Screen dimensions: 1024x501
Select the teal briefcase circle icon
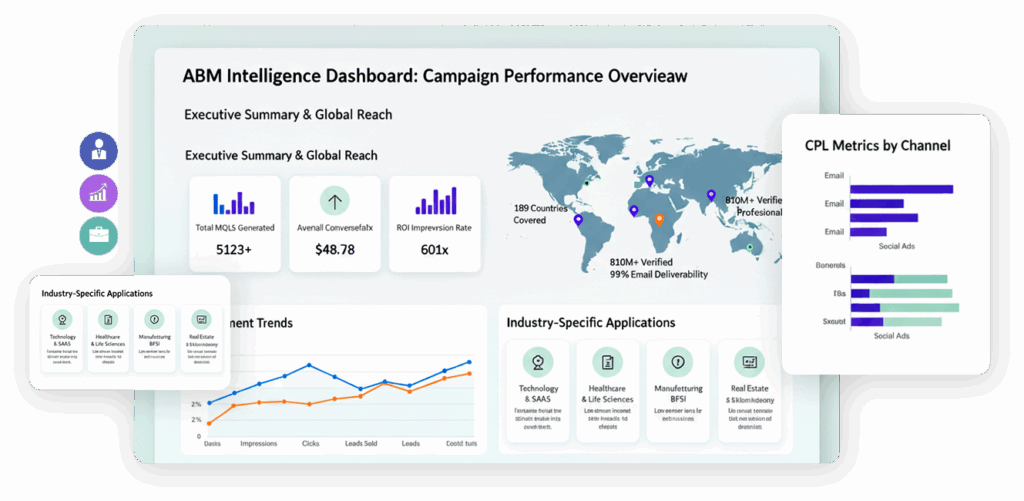pos(98,235)
